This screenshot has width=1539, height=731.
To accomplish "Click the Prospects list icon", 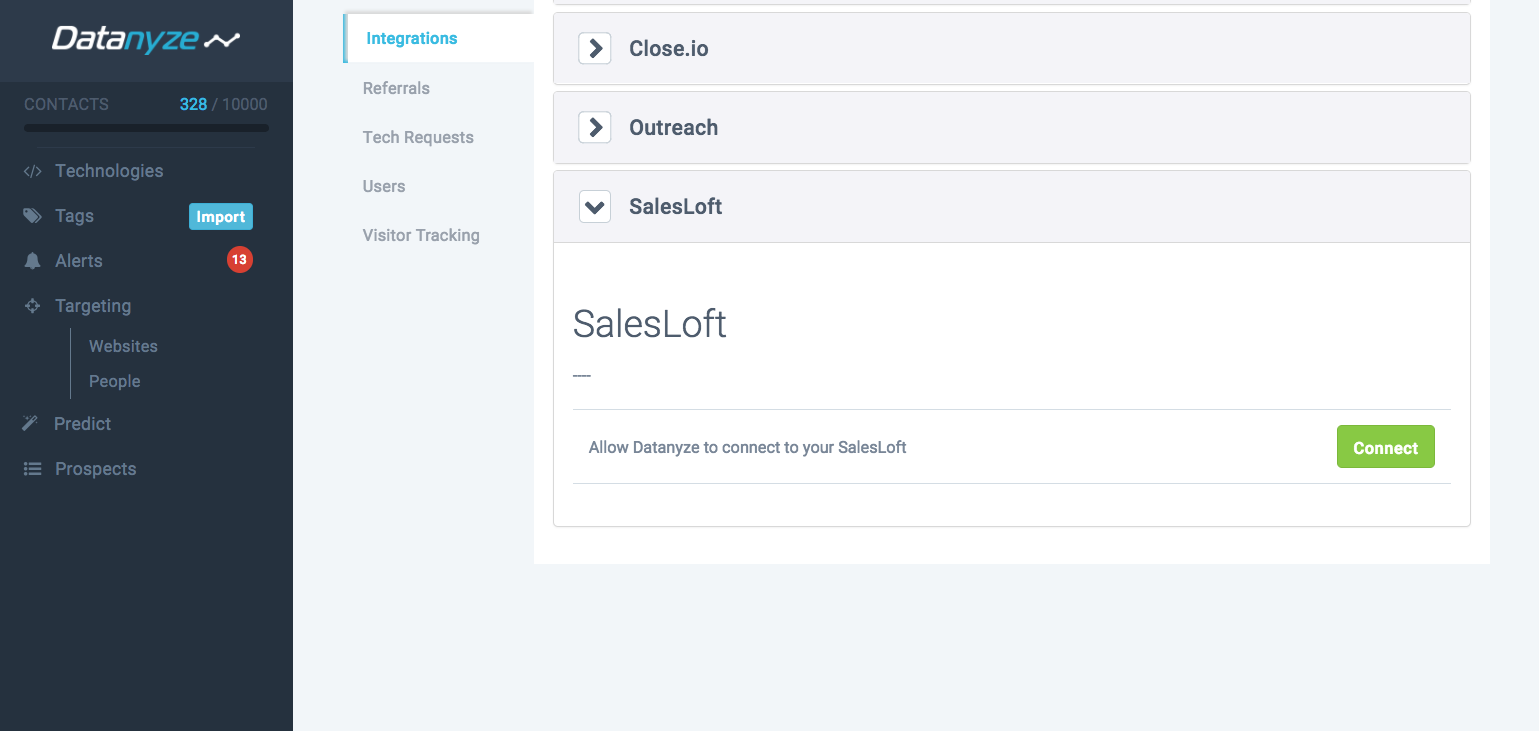I will 33,469.
